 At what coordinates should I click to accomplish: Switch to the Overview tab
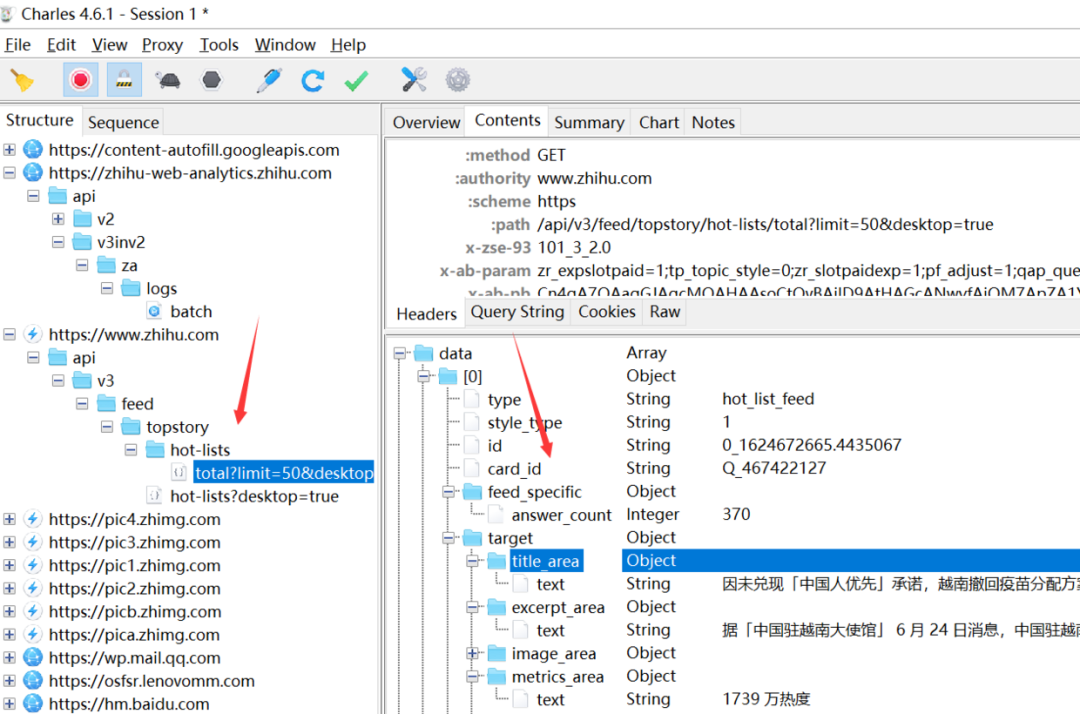coord(426,123)
